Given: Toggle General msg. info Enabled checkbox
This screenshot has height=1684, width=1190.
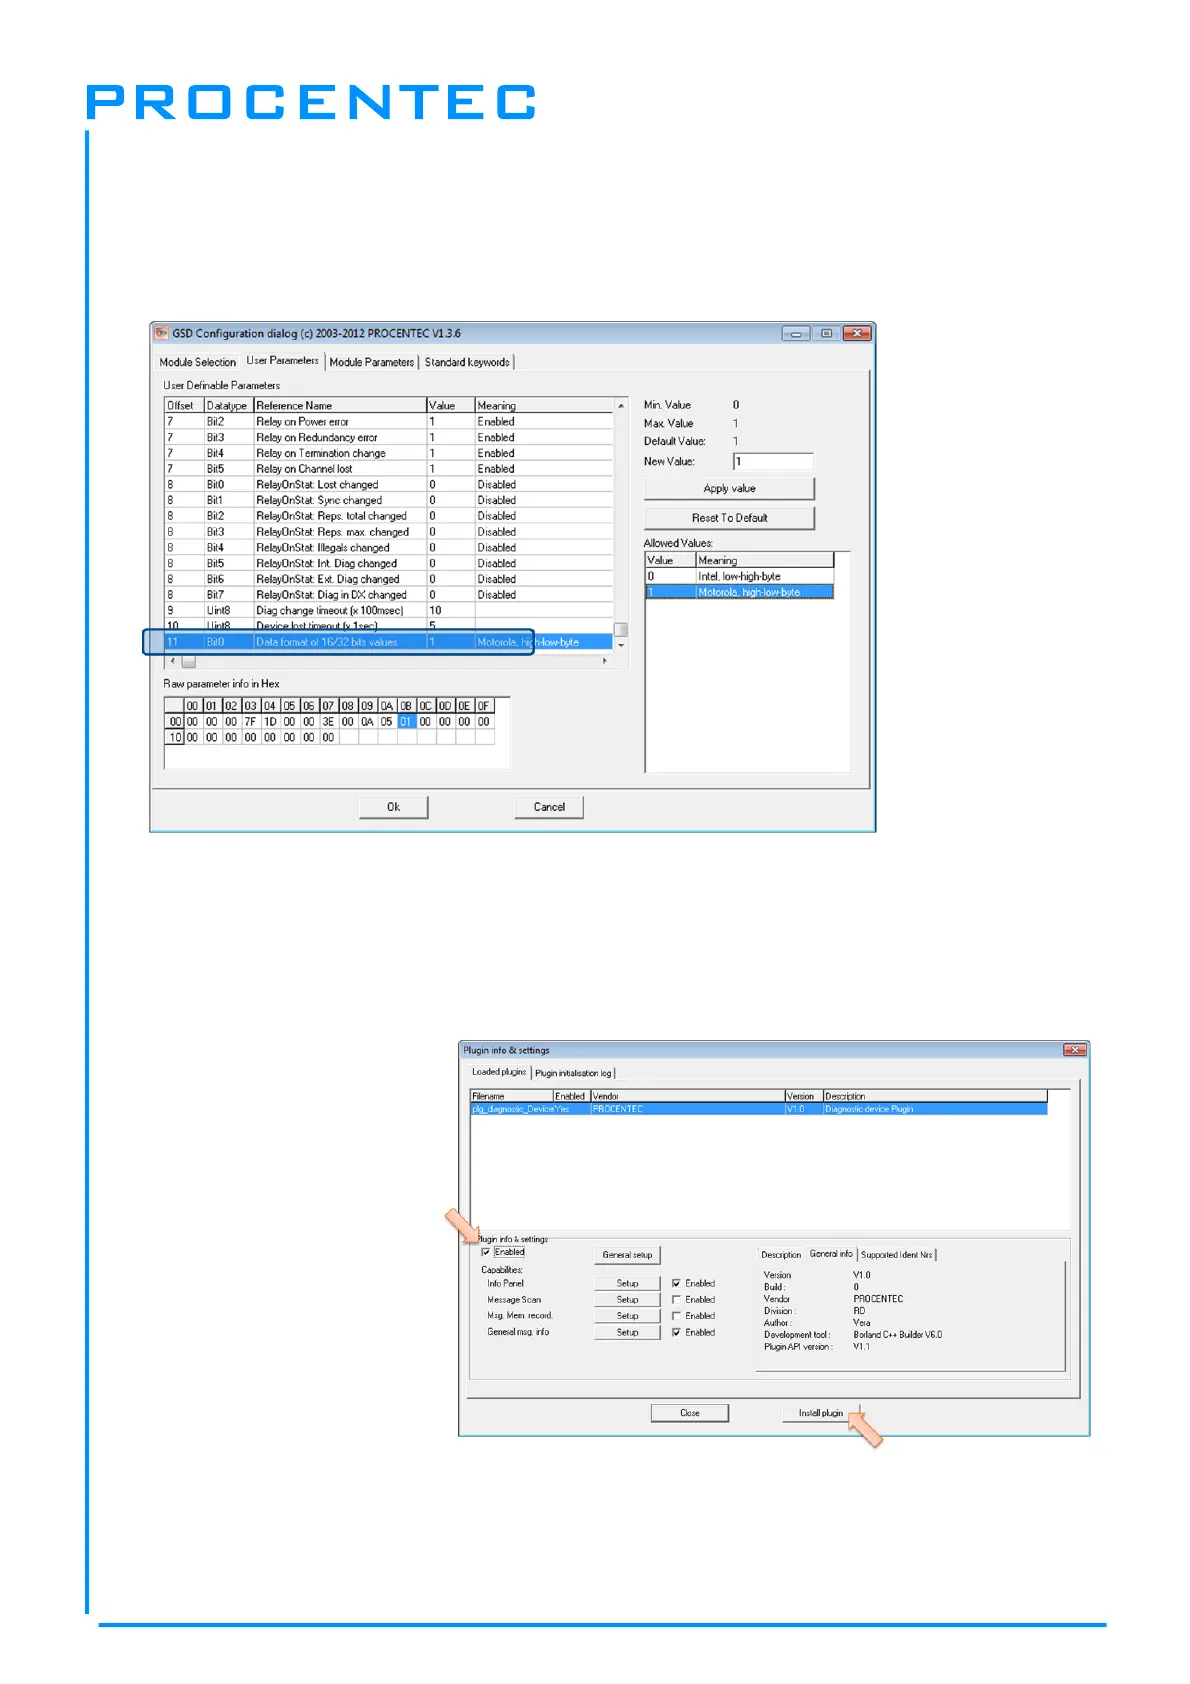Looking at the screenshot, I should point(677,1332).
